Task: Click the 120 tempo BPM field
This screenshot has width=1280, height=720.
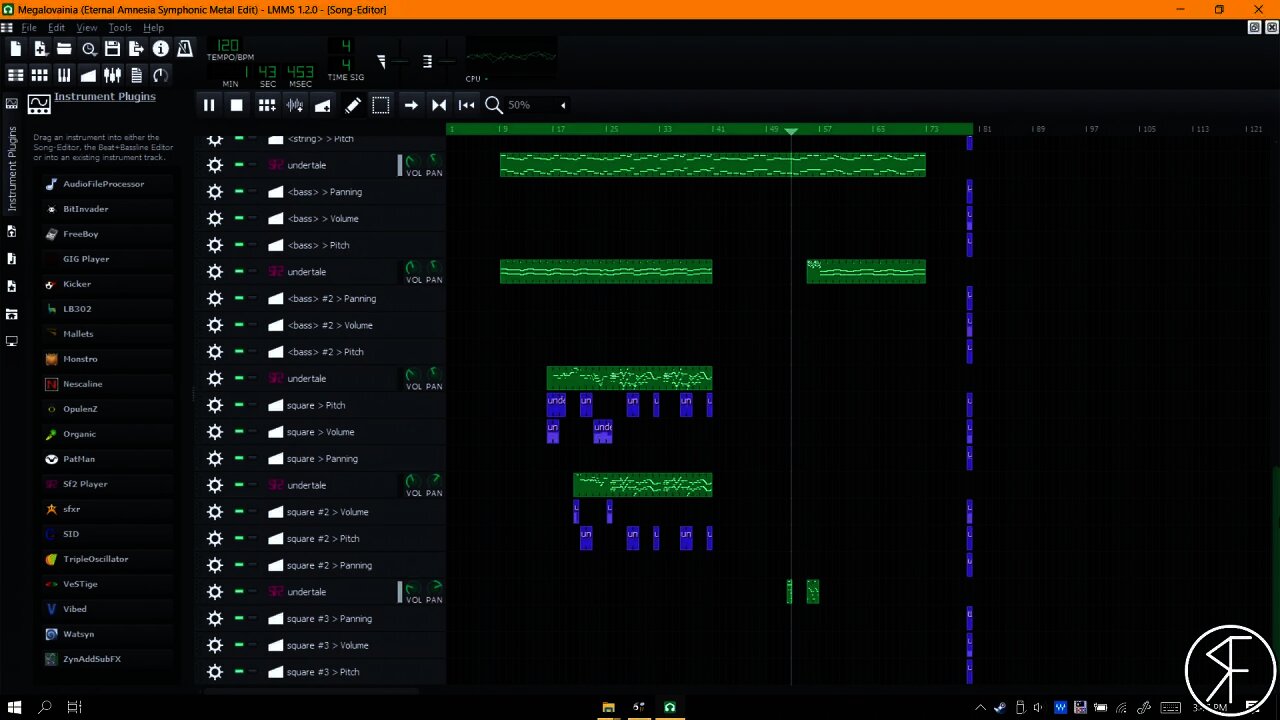Action: (229, 45)
